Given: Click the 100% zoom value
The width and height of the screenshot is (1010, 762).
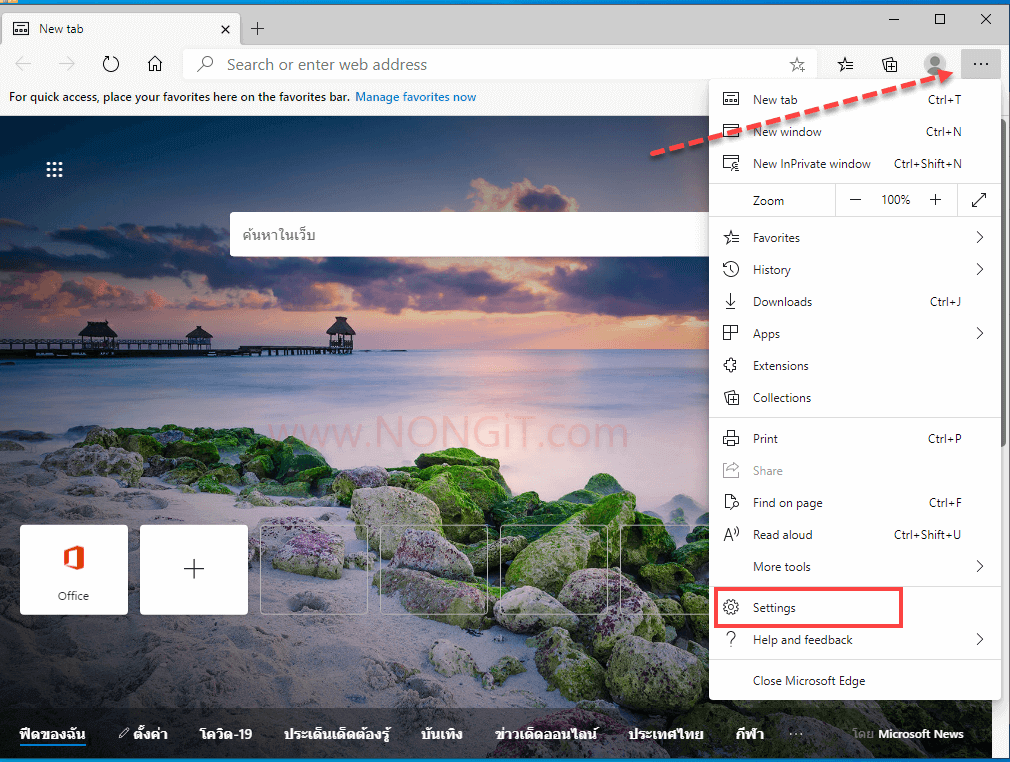Looking at the screenshot, I should coord(895,200).
